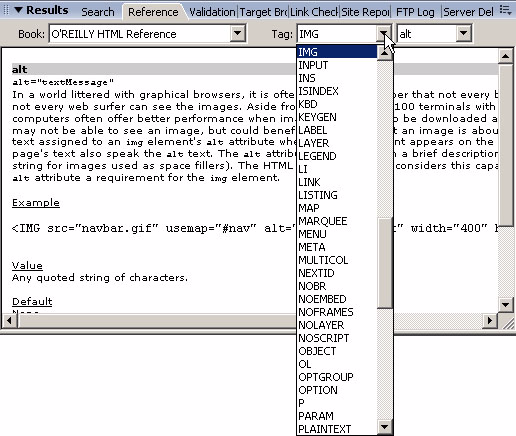This screenshot has width=516, height=436.
Task: Click the tag list scroll-up arrow
Action: click(385, 53)
